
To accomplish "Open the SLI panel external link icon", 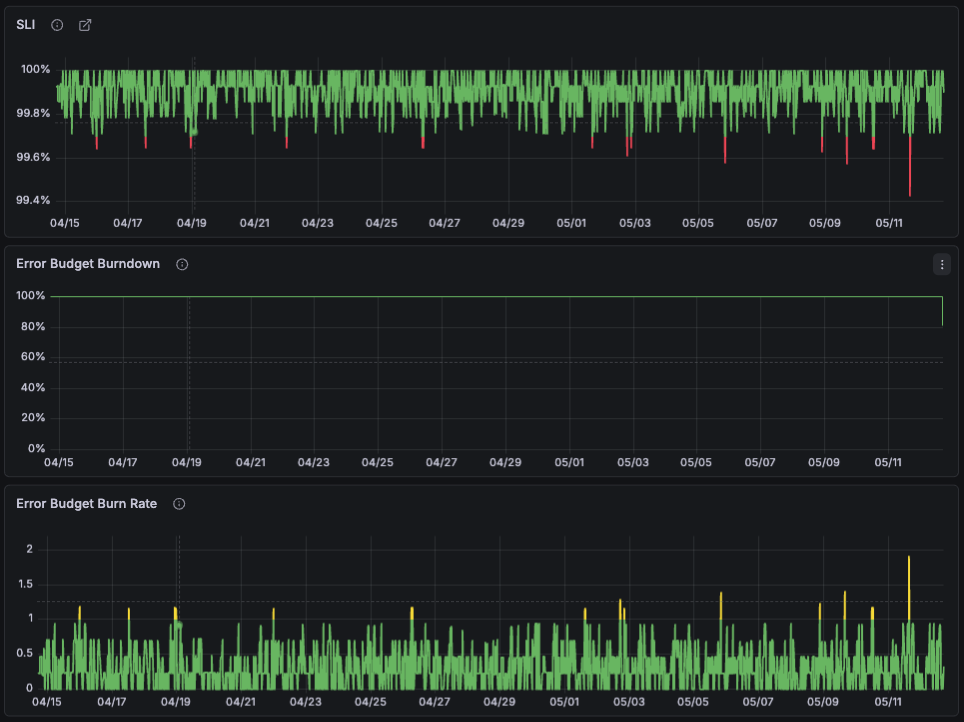I will tap(85, 25).
